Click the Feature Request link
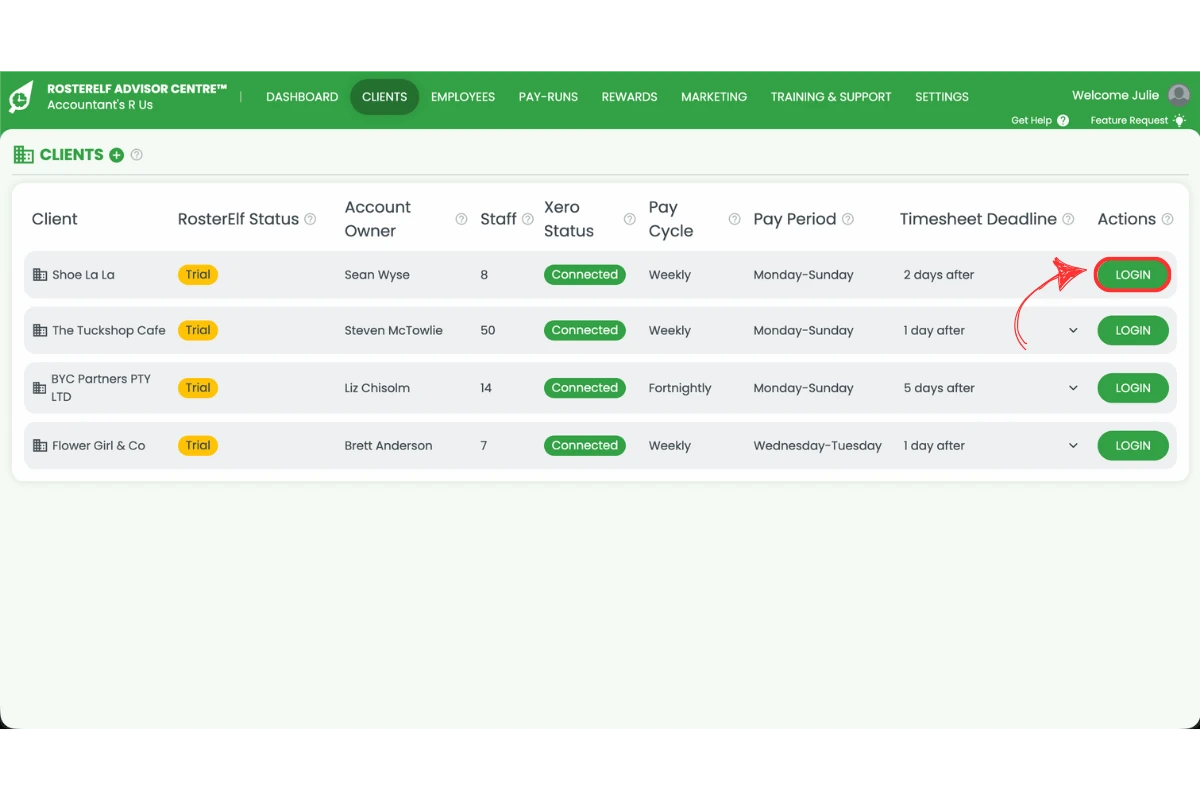Image resolution: width=1200 pixels, height=800 pixels. [1129, 120]
